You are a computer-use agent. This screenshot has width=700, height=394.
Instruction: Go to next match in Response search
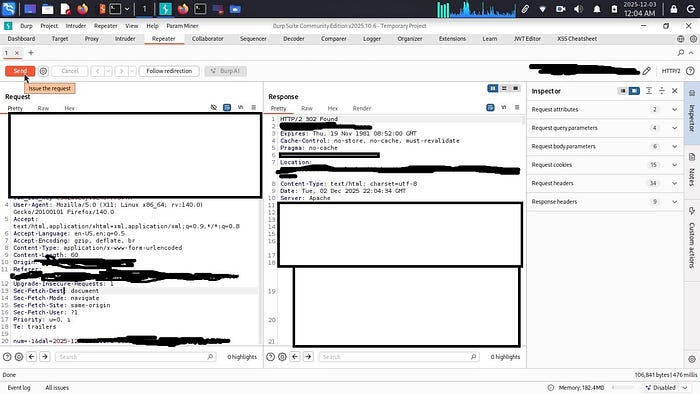pos(308,357)
